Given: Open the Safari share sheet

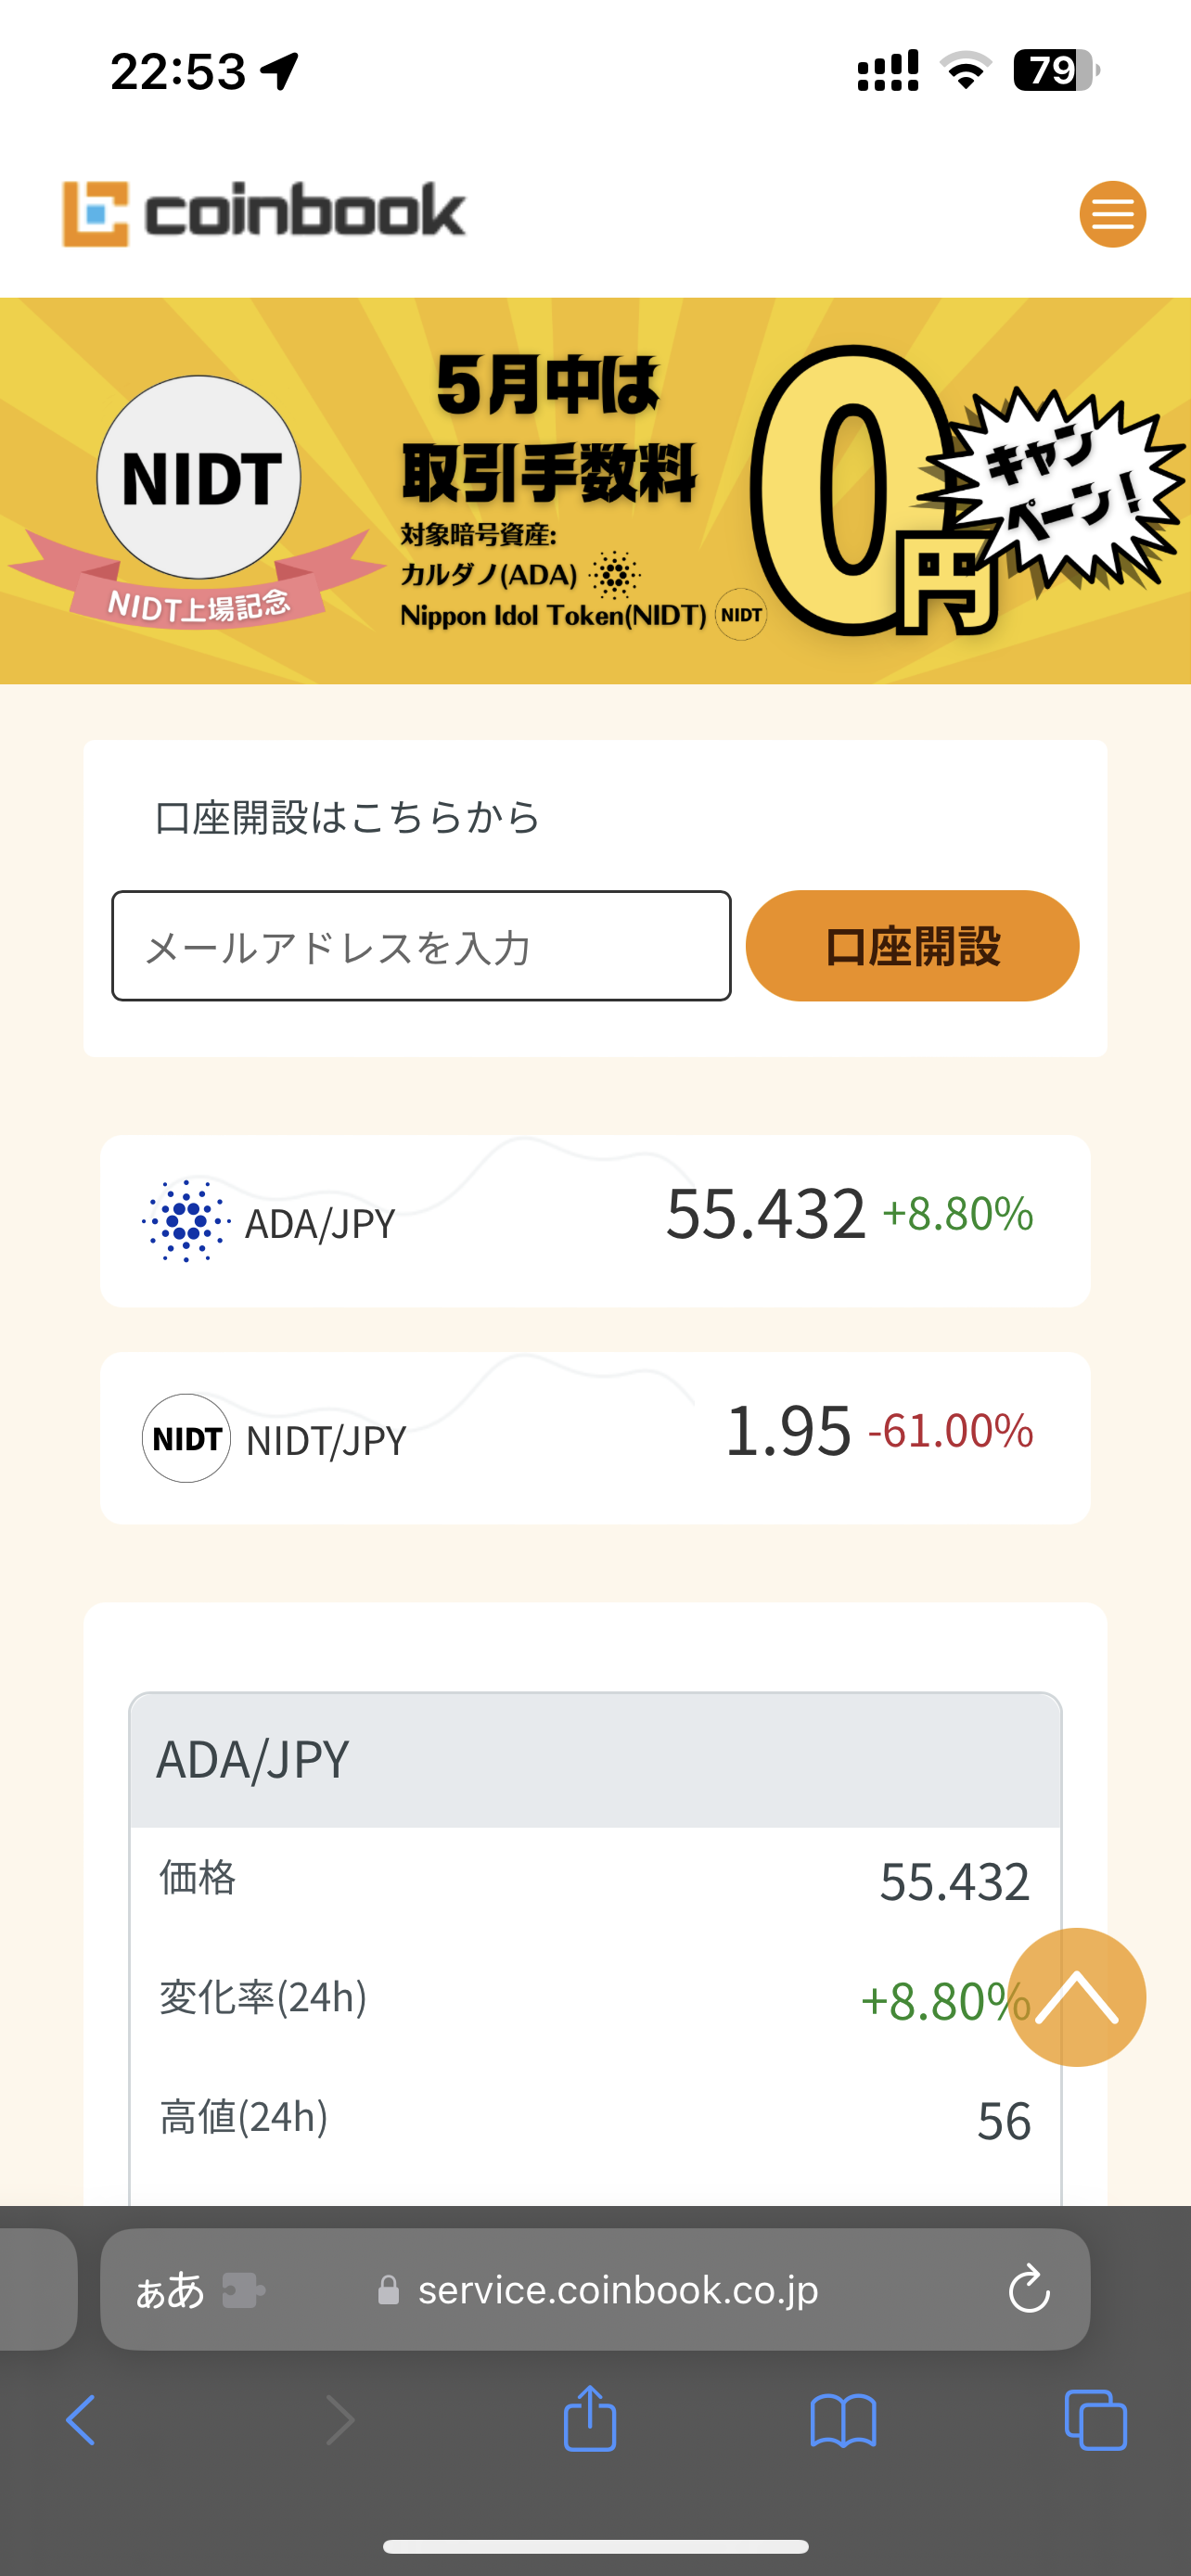Looking at the screenshot, I should point(590,2420).
